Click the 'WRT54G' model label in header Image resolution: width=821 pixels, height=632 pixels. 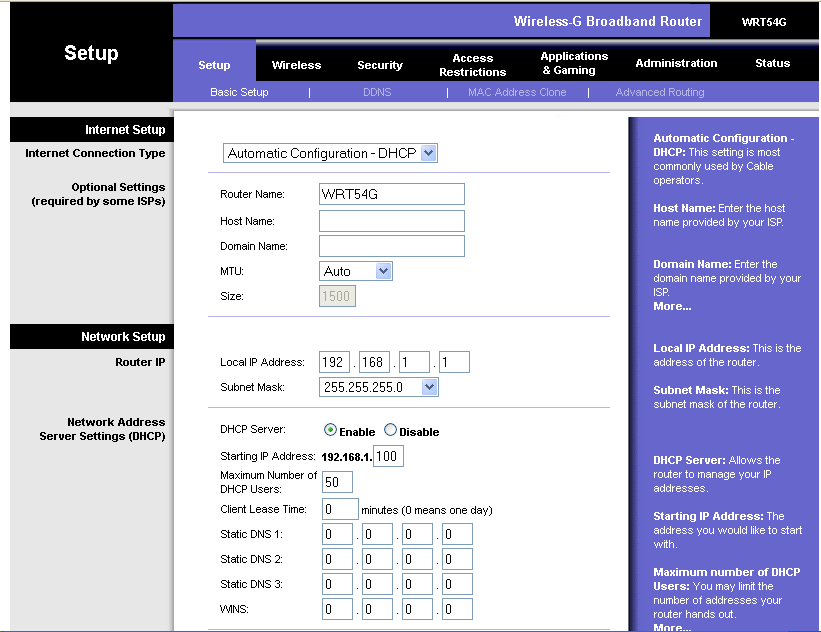point(764,22)
